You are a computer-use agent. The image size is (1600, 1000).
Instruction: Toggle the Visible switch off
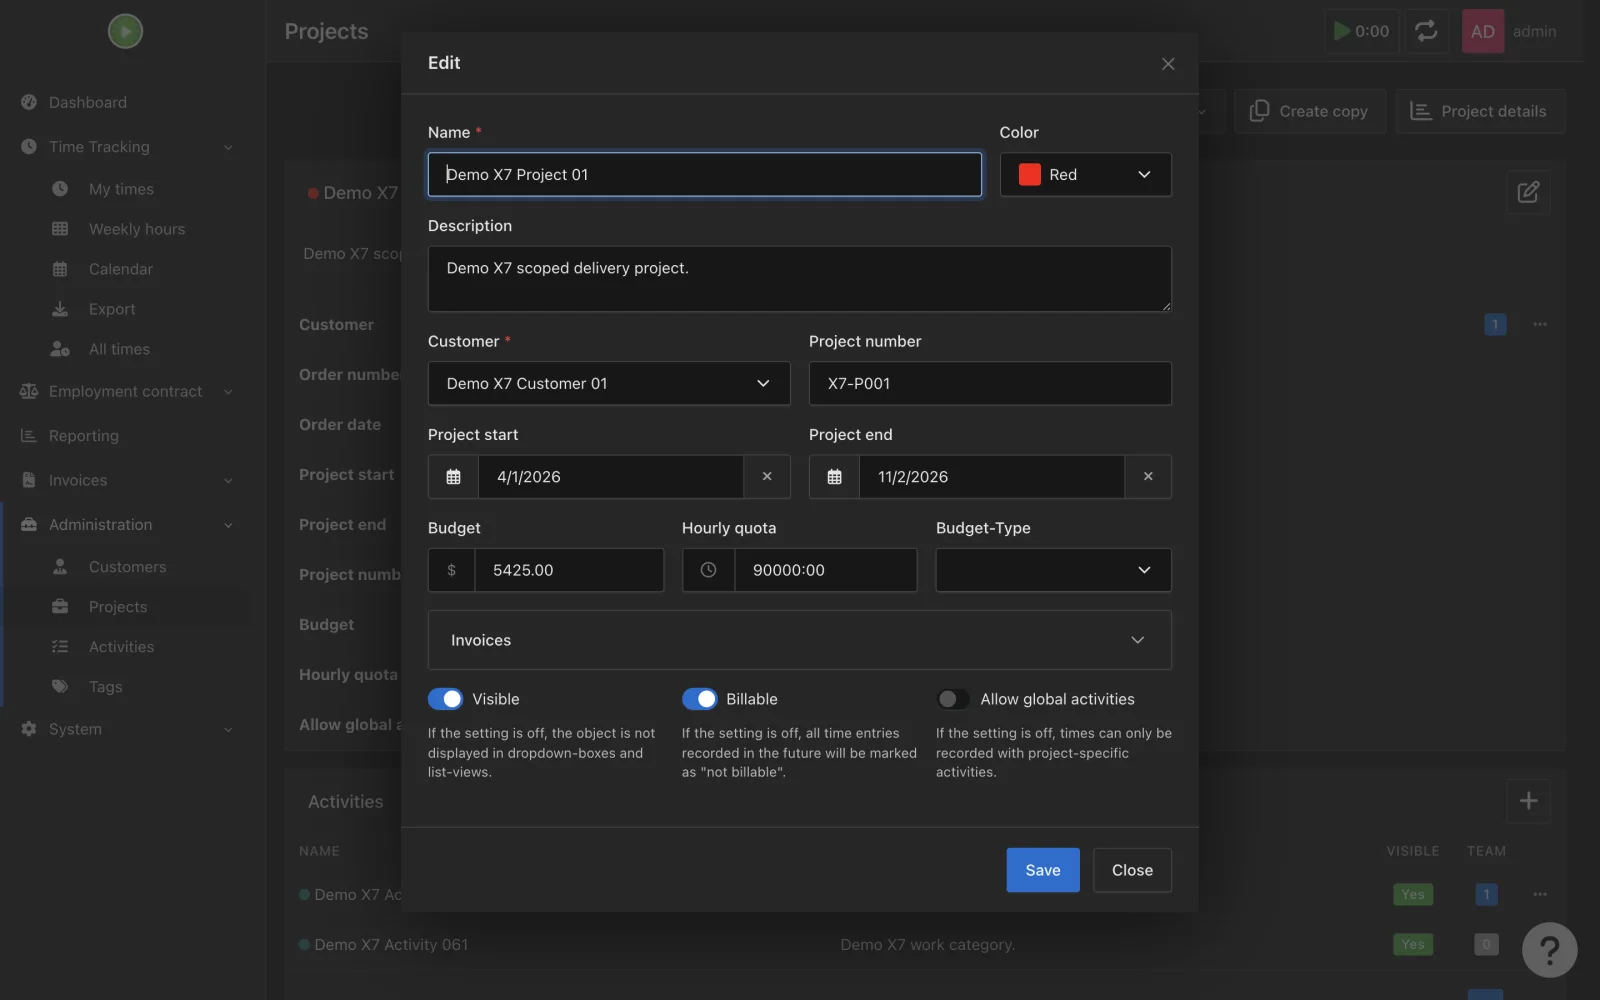pos(445,699)
